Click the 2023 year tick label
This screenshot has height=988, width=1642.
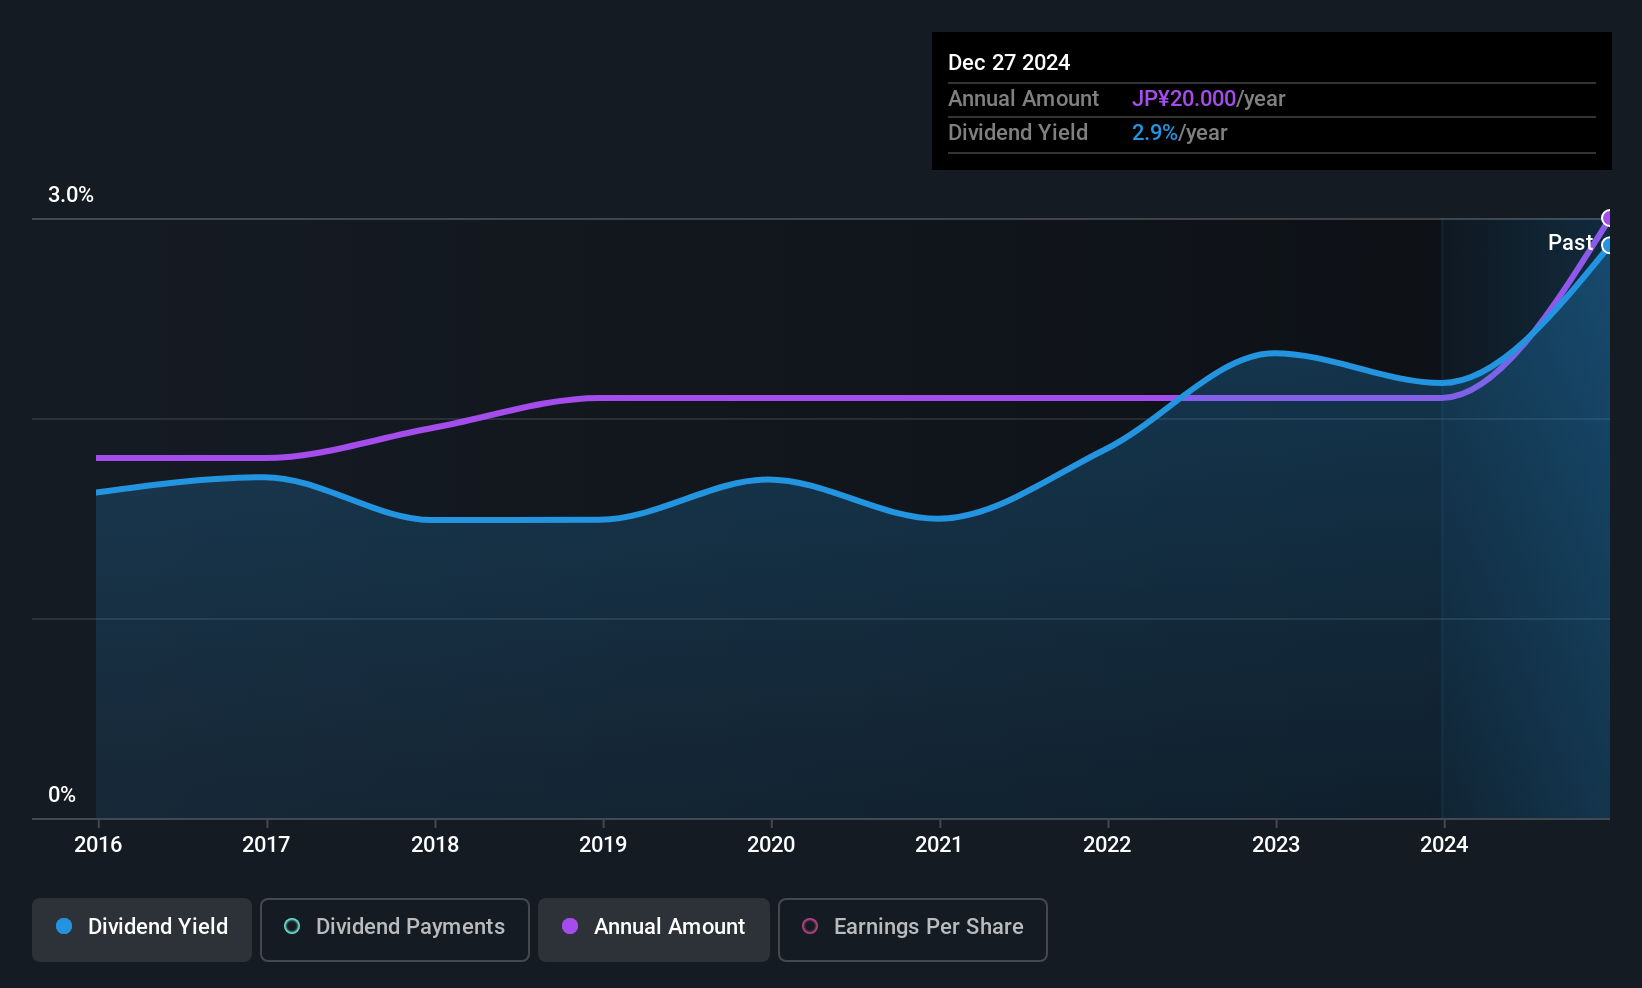click(x=1276, y=845)
